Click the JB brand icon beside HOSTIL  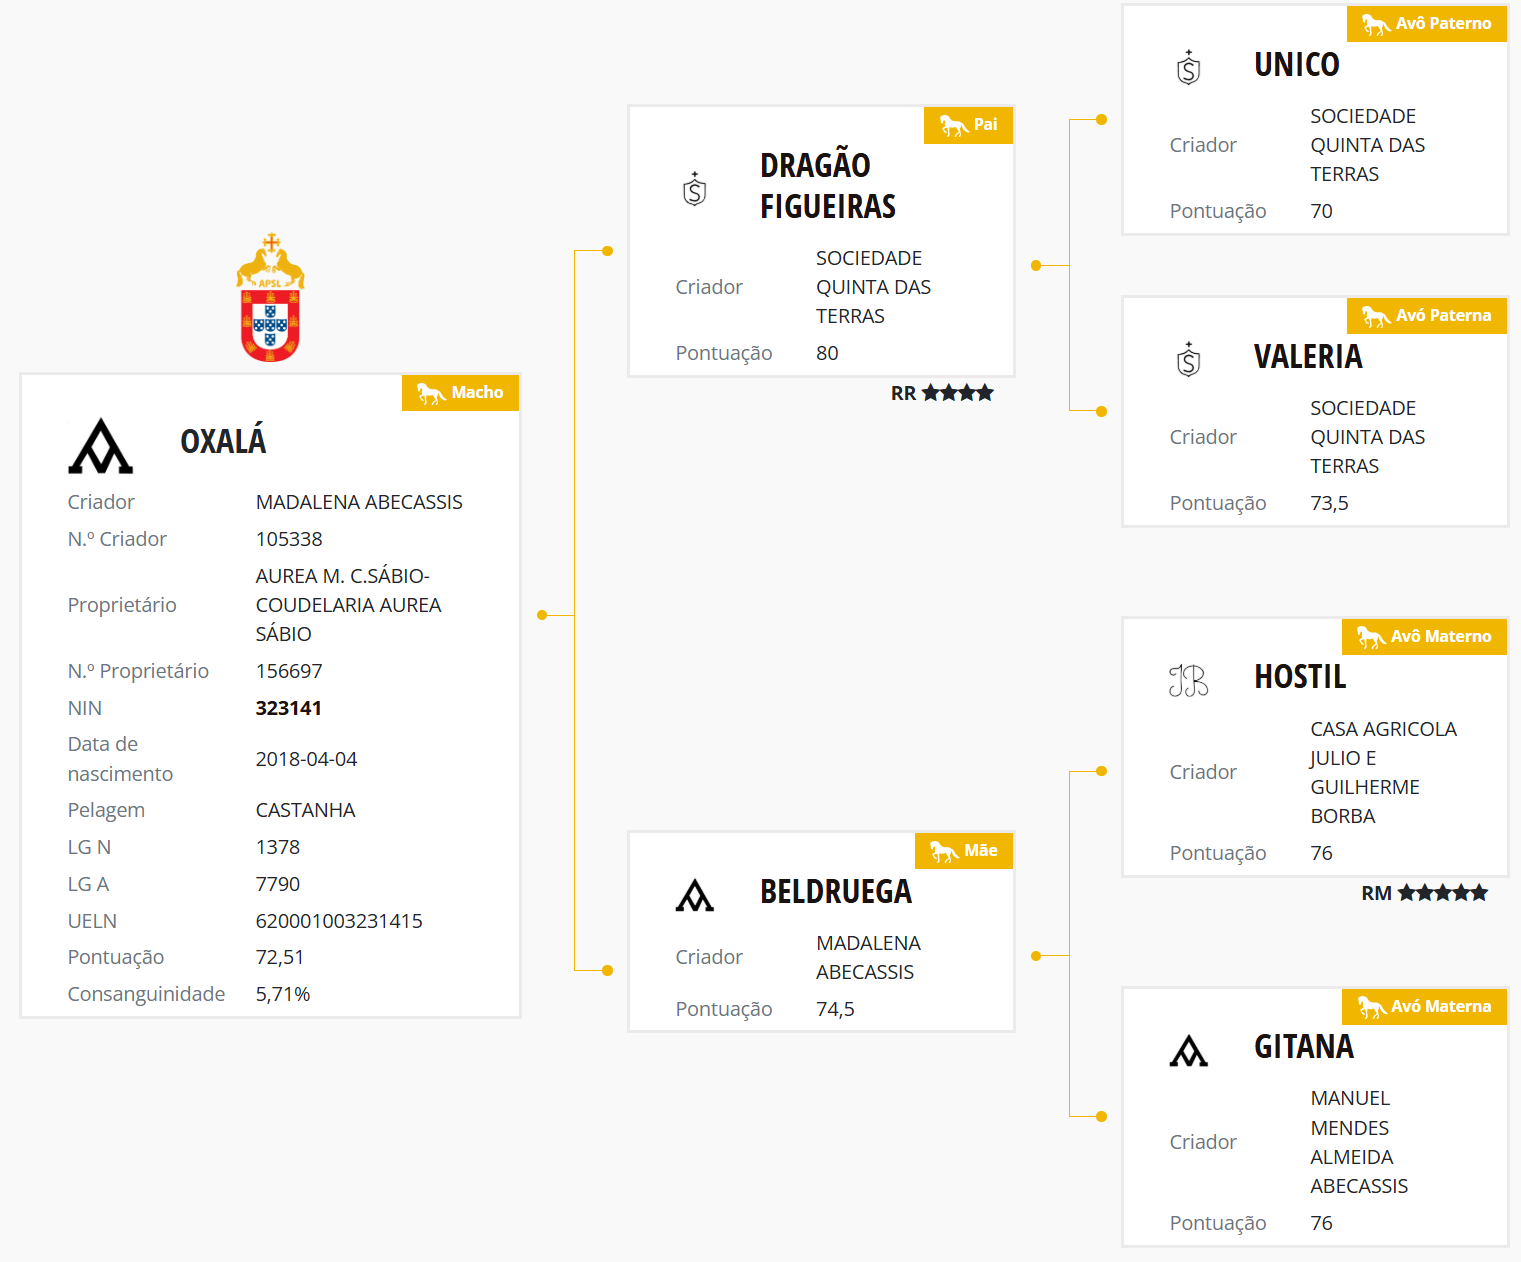(1188, 681)
